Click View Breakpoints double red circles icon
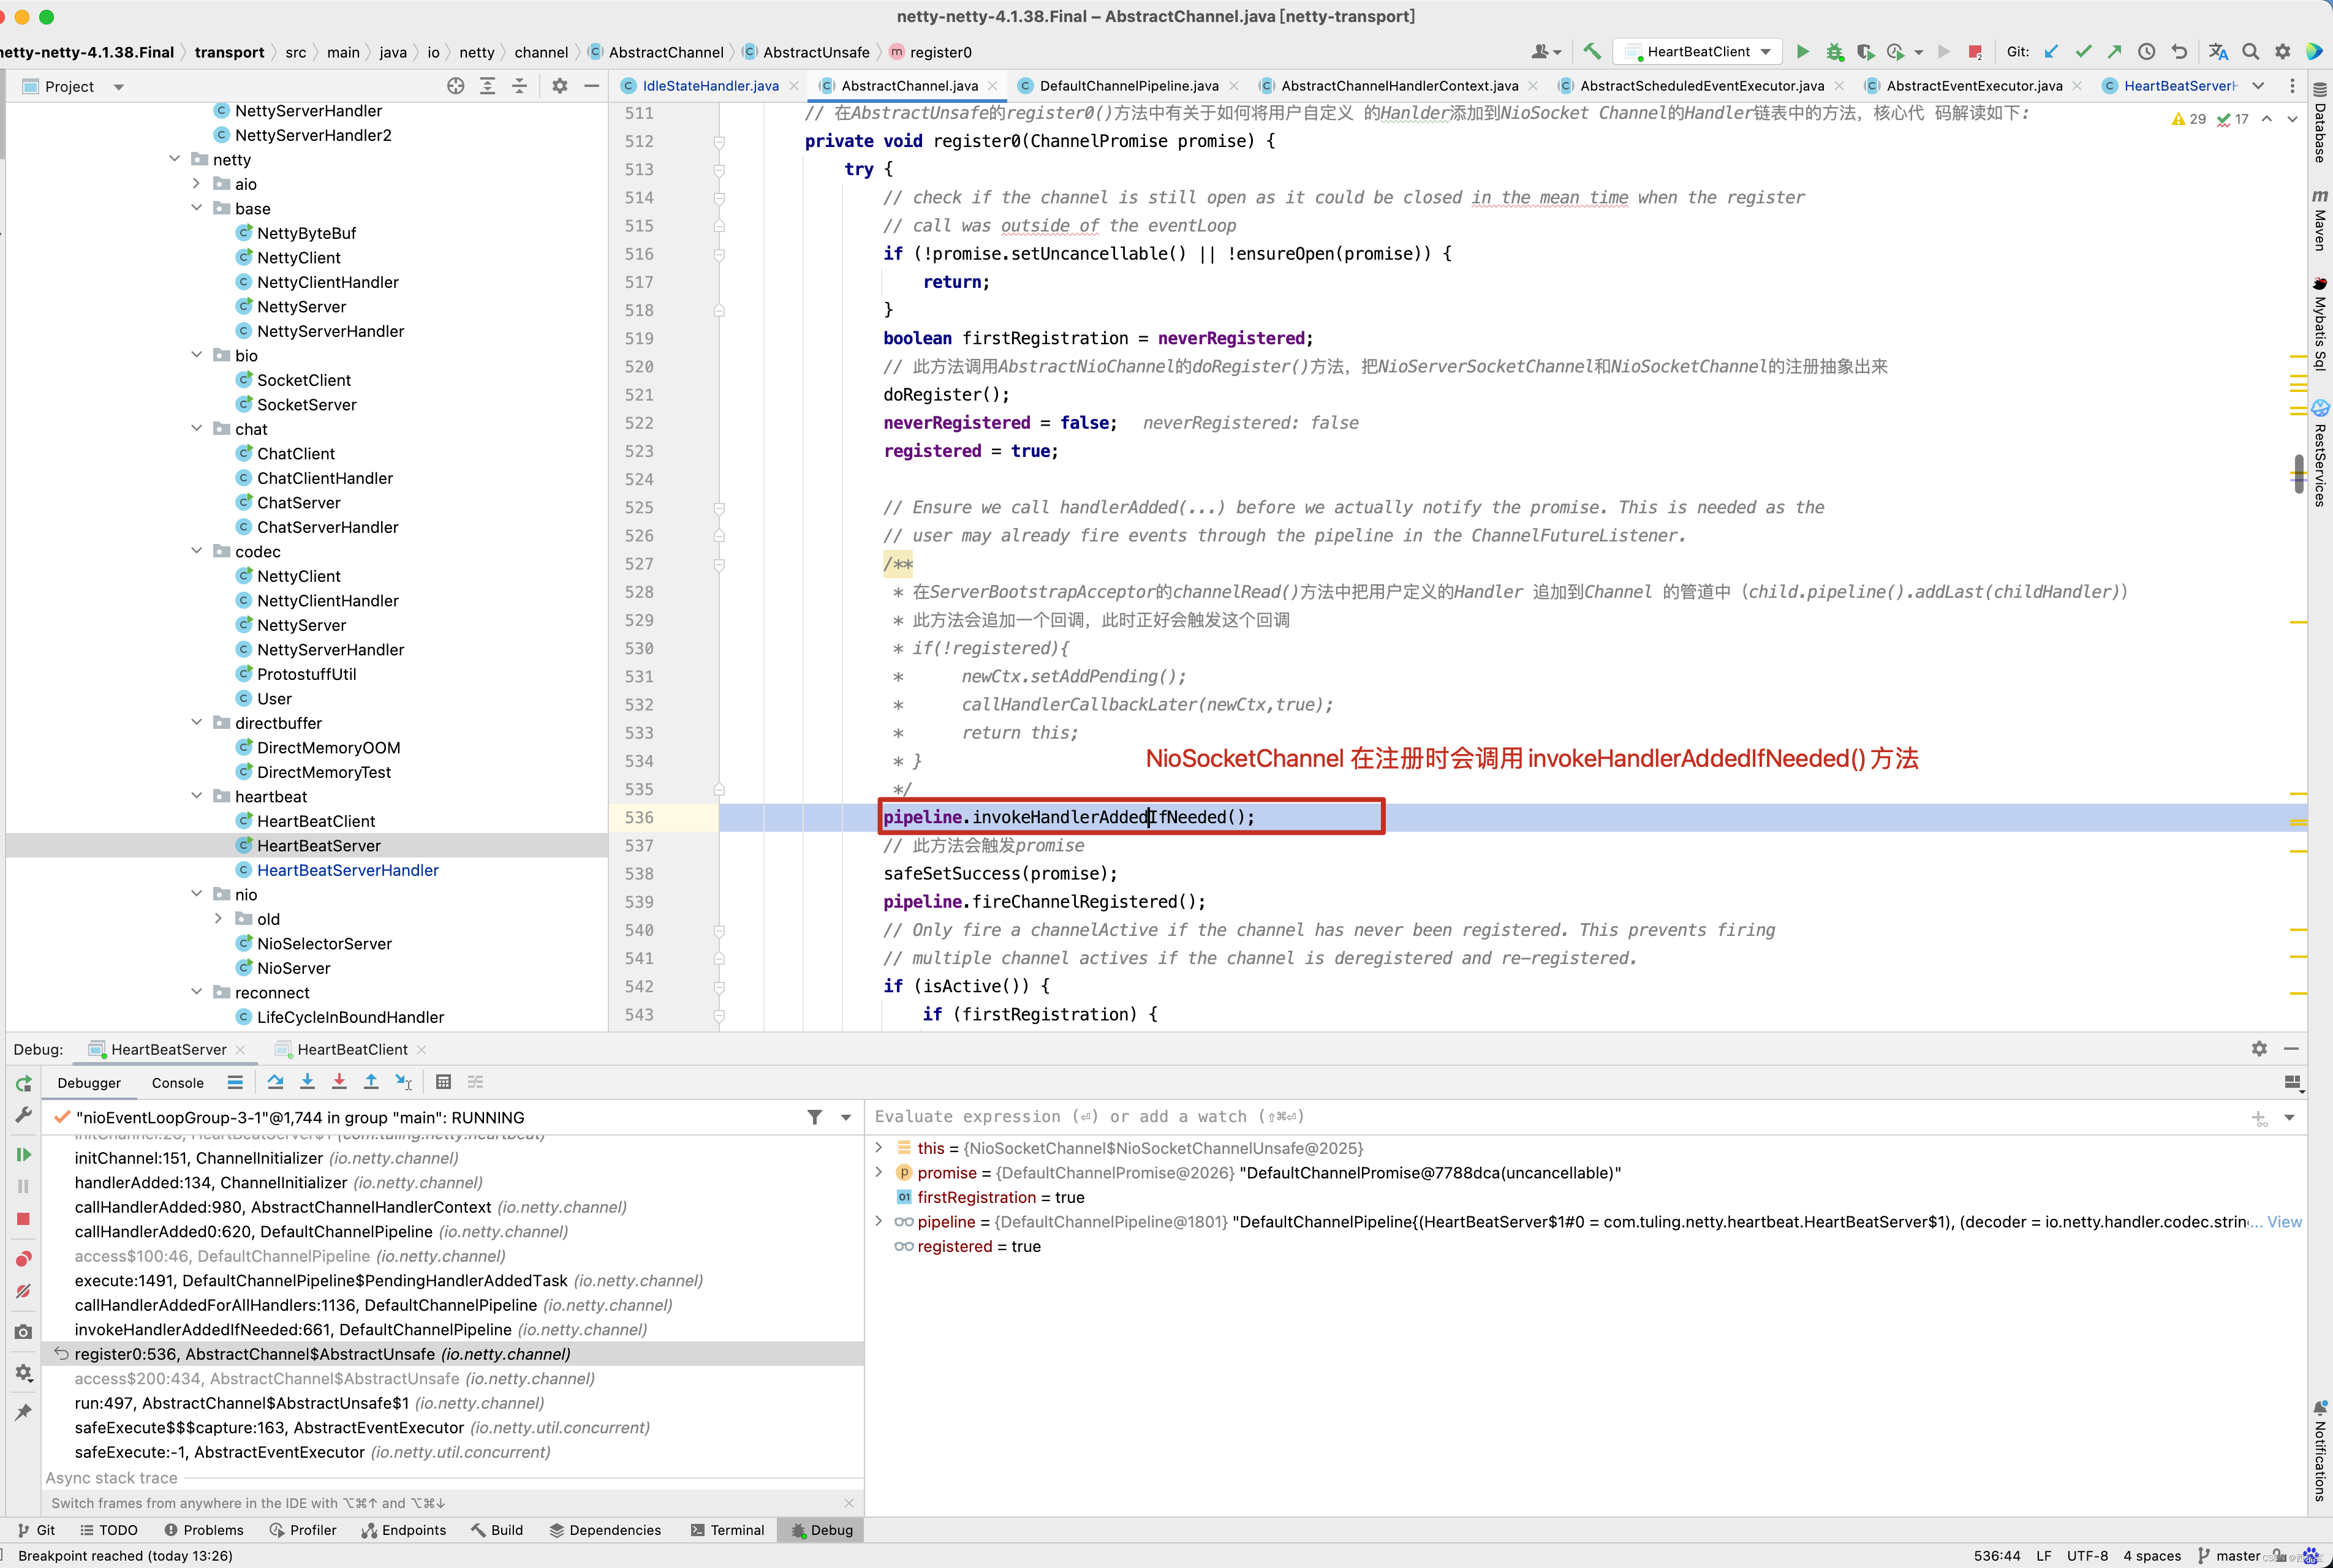This screenshot has width=2333, height=1568. (23, 1259)
